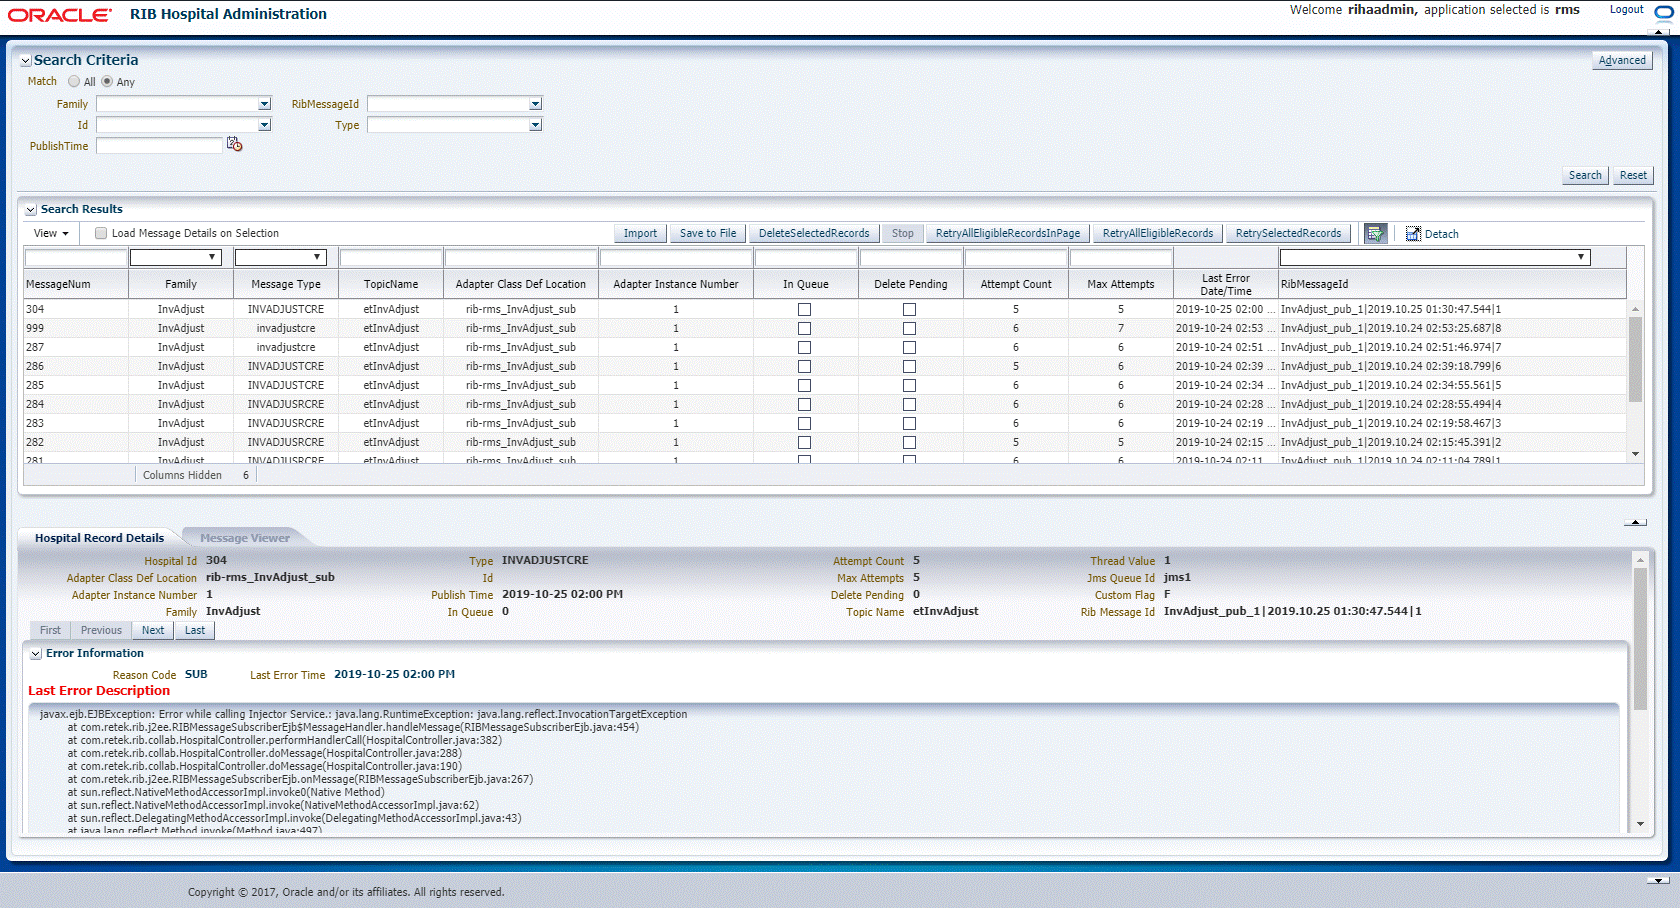Select the row with MessageNum 286

[x=825, y=366]
